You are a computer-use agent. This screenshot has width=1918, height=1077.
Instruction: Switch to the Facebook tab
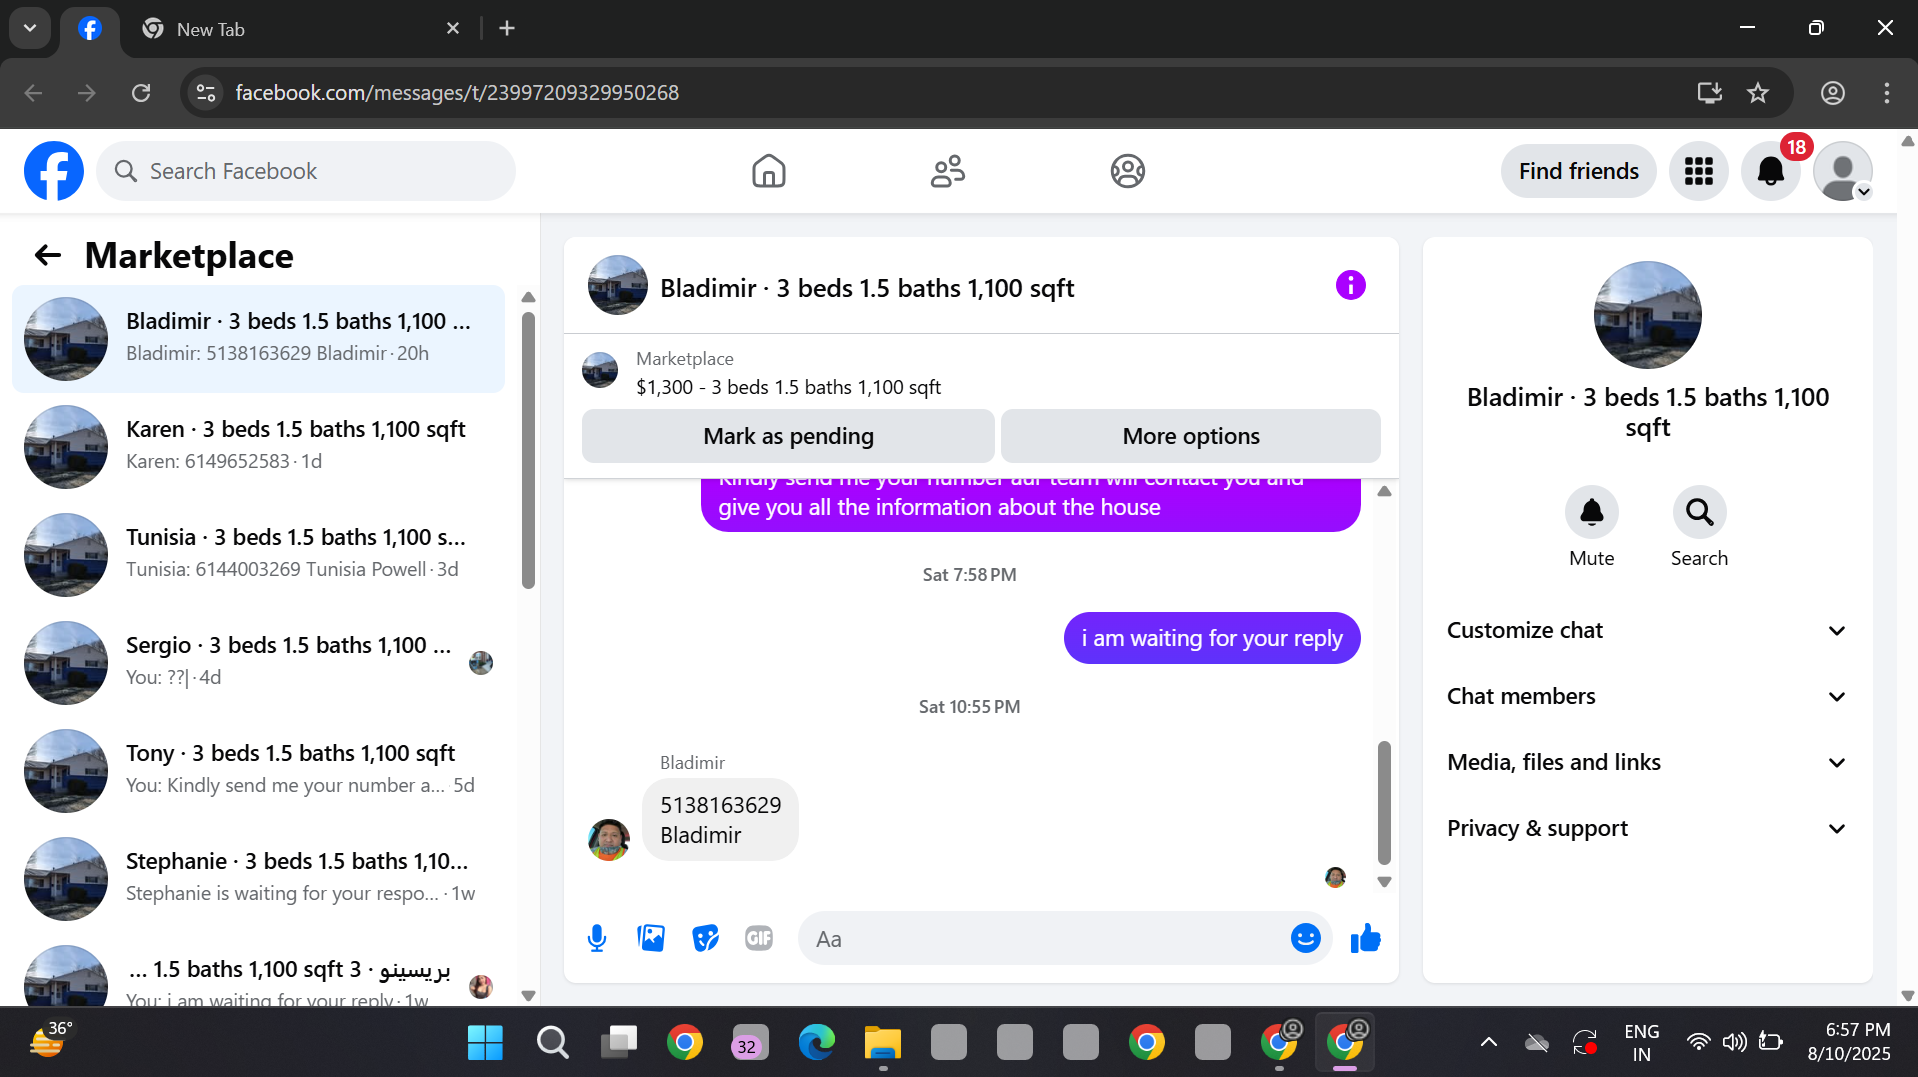90,29
